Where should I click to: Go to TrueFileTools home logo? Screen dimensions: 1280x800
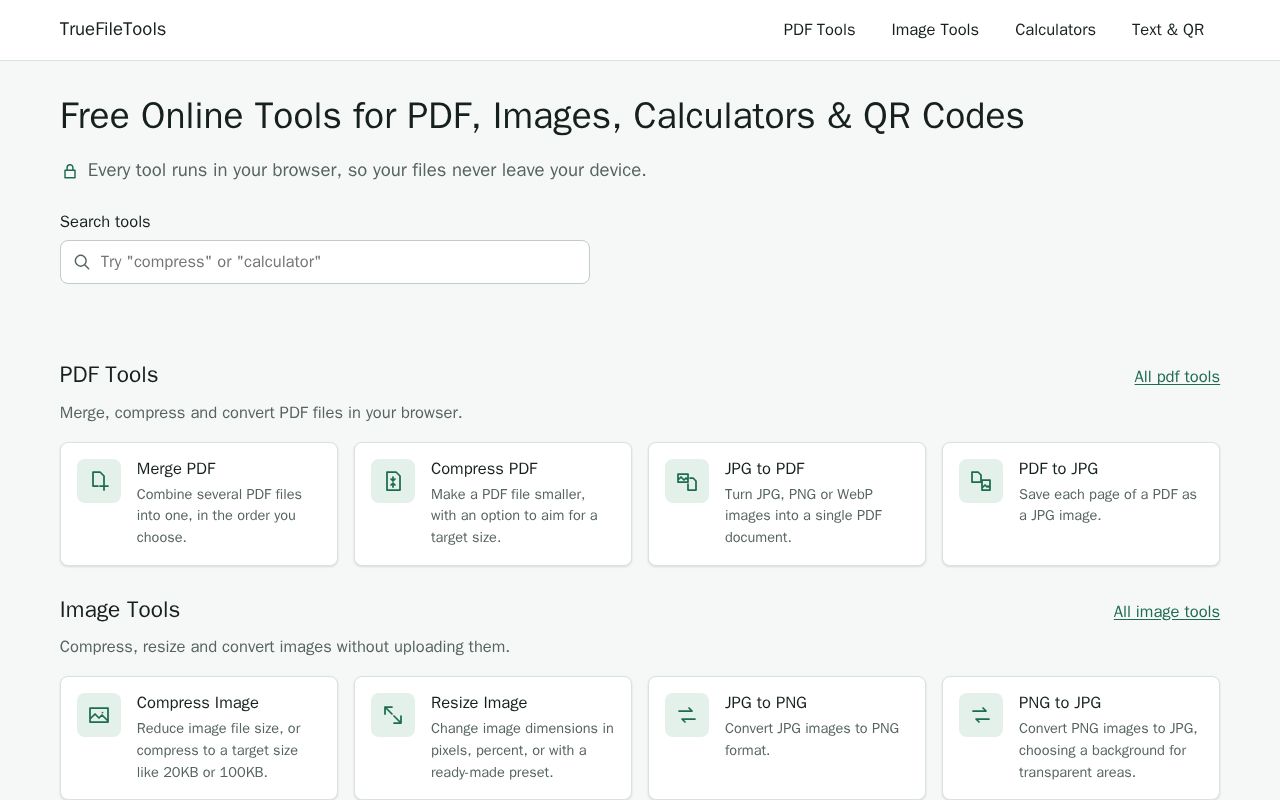click(x=113, y=29)
